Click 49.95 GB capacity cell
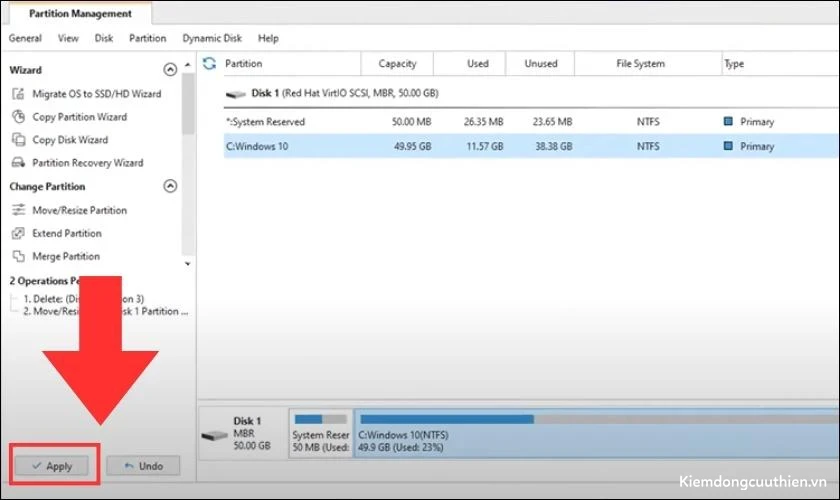Screen dimensions: 840x500 coord(412,146)
